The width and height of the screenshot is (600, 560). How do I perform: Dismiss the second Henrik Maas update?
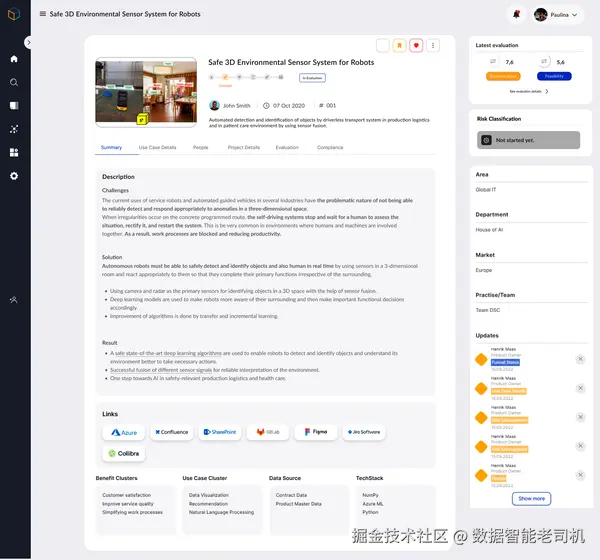(580, 388)
